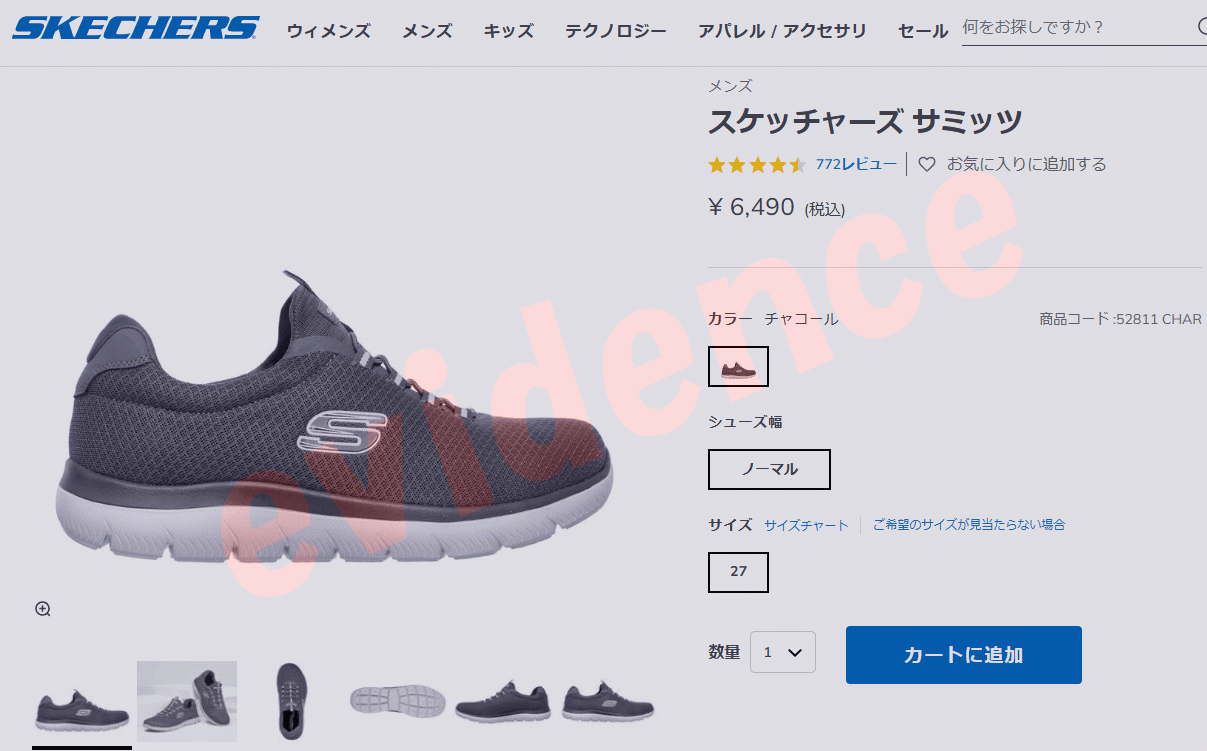Open the メンズ menu
This screenshot has height=751, width=1207.
[427, 31]
